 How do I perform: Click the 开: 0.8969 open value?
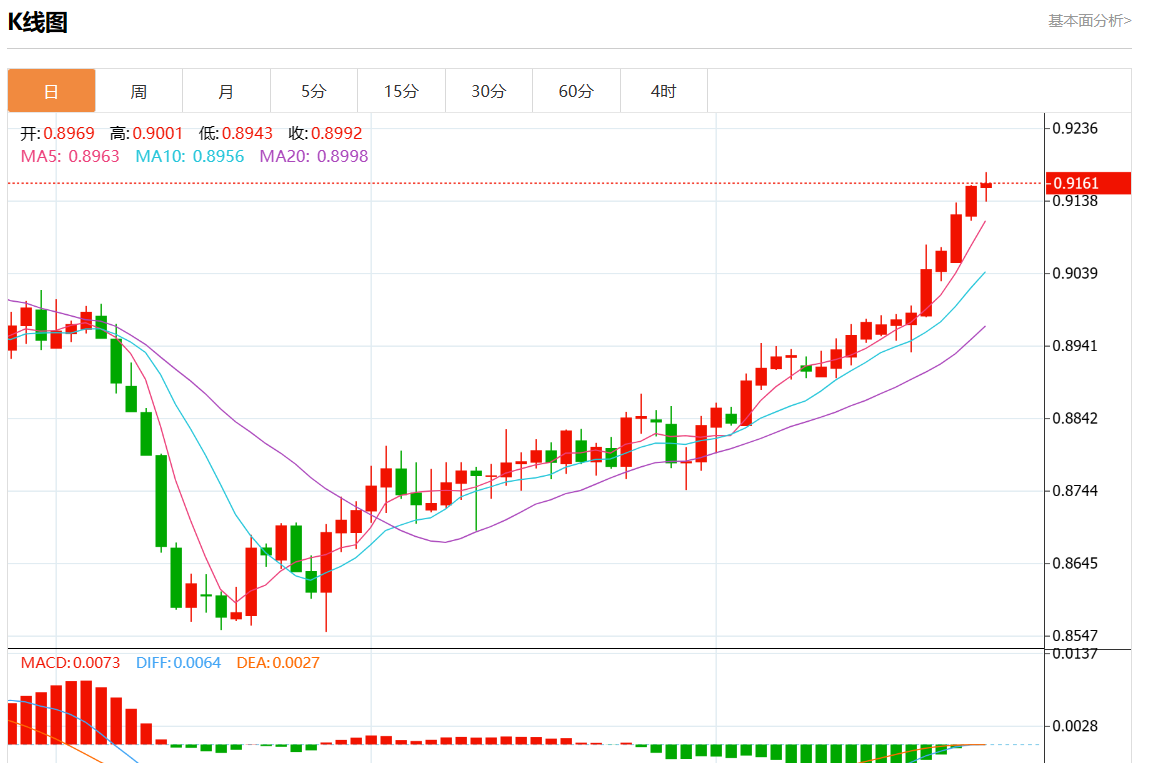point(57,133)
